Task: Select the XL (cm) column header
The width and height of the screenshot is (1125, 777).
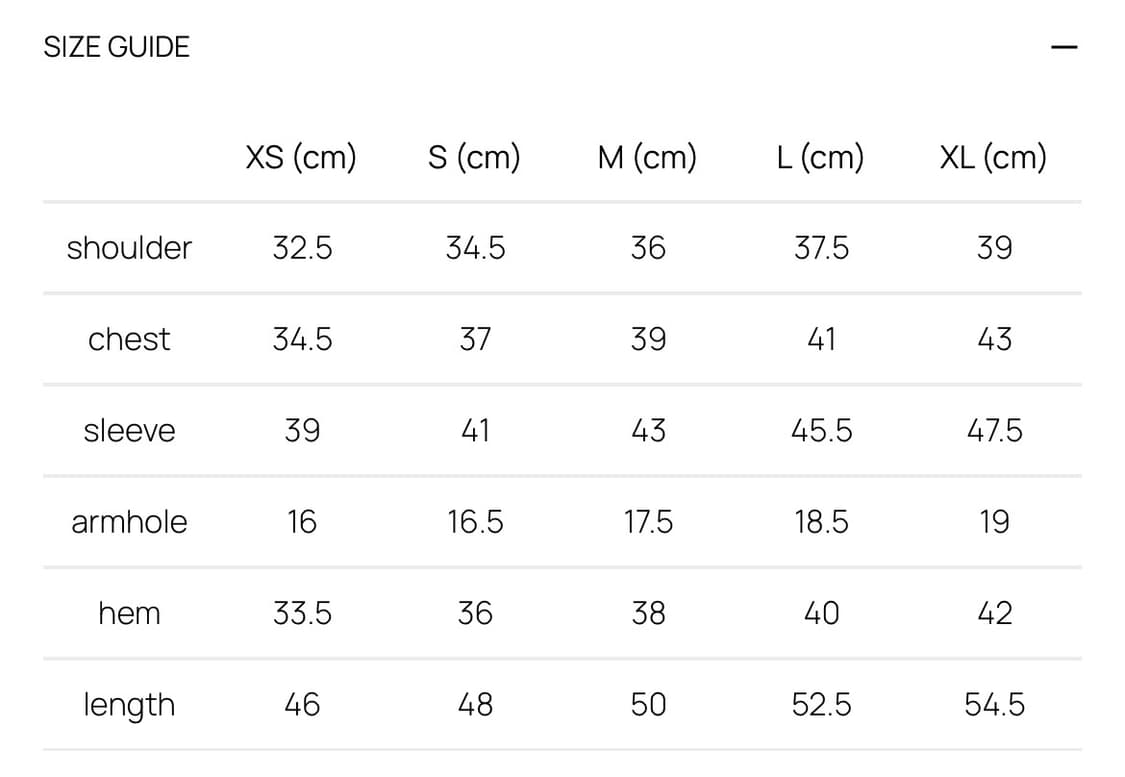Action: click(x=993, y=157)
